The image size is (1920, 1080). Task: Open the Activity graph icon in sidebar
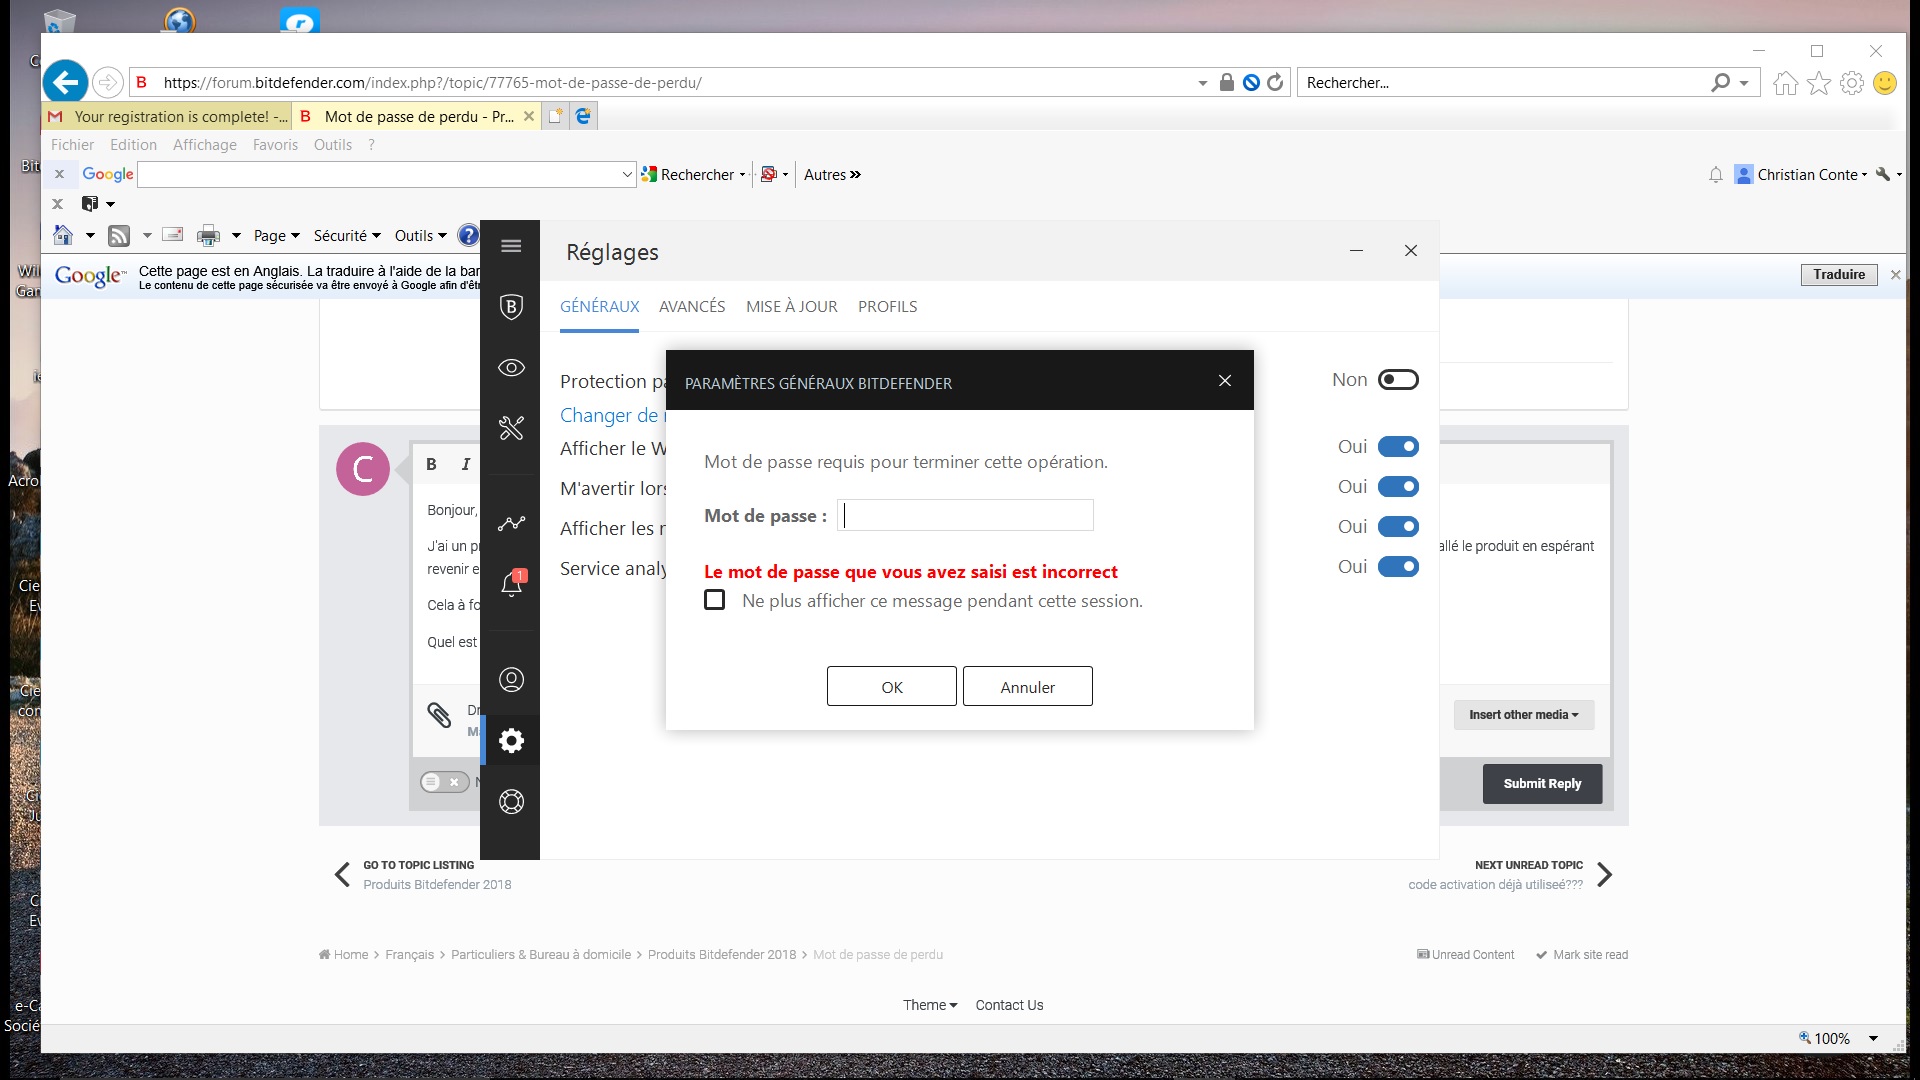[511, 523]
